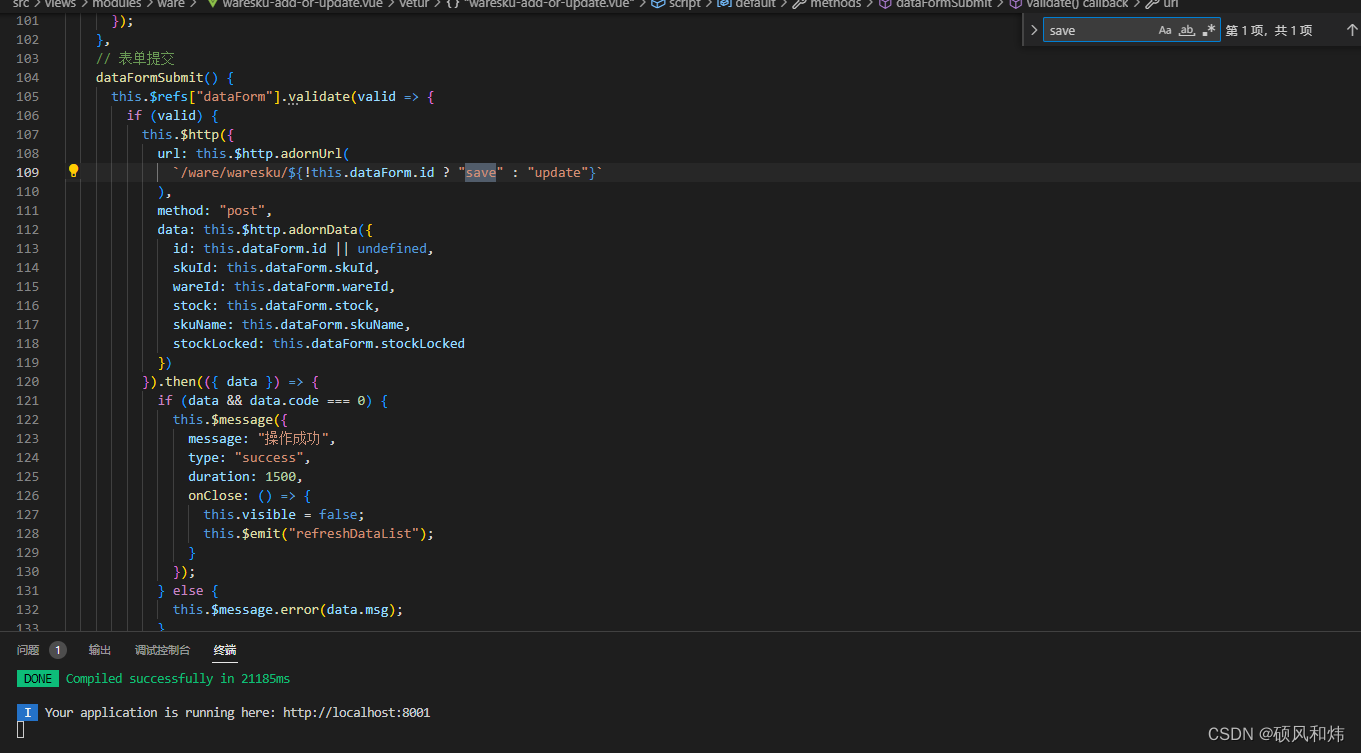Image resolution: width=1361 pixels, height=753 pixels.
Task: Click "adornUrl" on line 108
Action: [311, 153]
